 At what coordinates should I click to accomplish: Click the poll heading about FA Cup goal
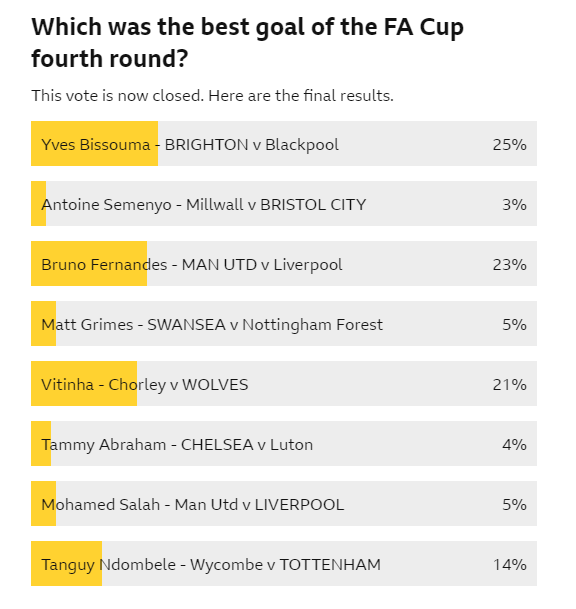tap(247, 43)
